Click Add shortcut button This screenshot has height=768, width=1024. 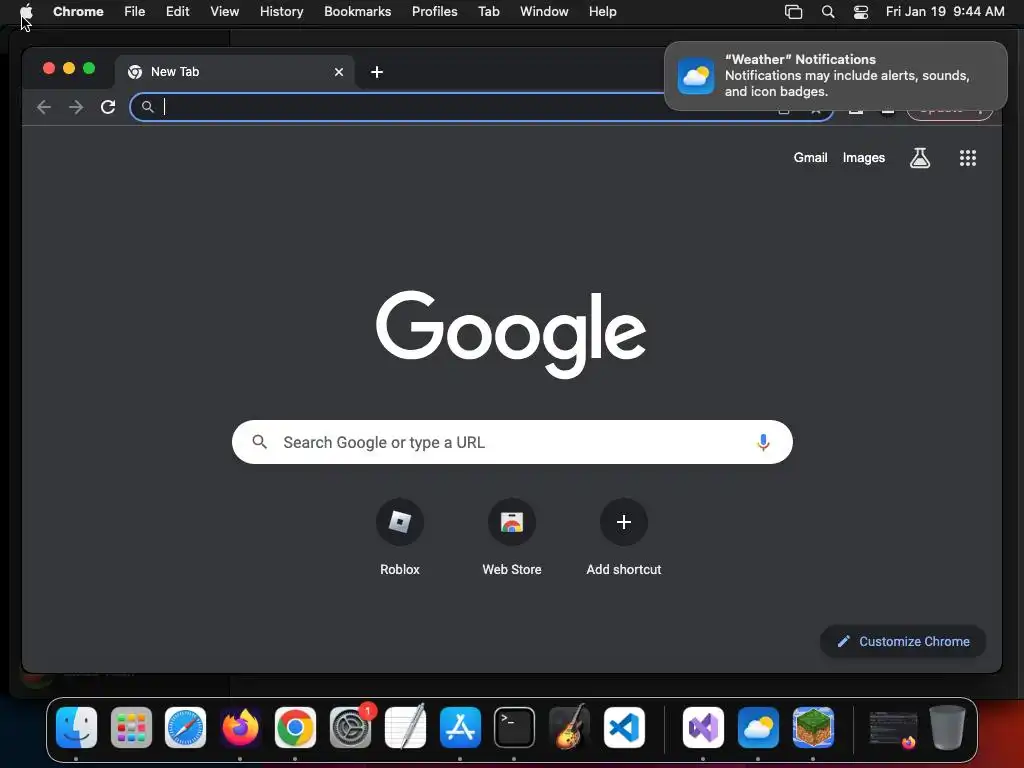click(x=624, y=537)
